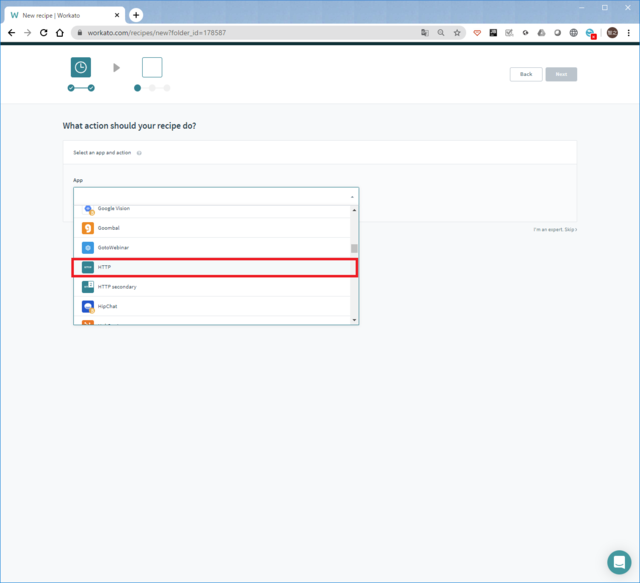Click I'm an expert, Skip link
The height and width of the screenshot is (583, 640).
tap(555, 229)
